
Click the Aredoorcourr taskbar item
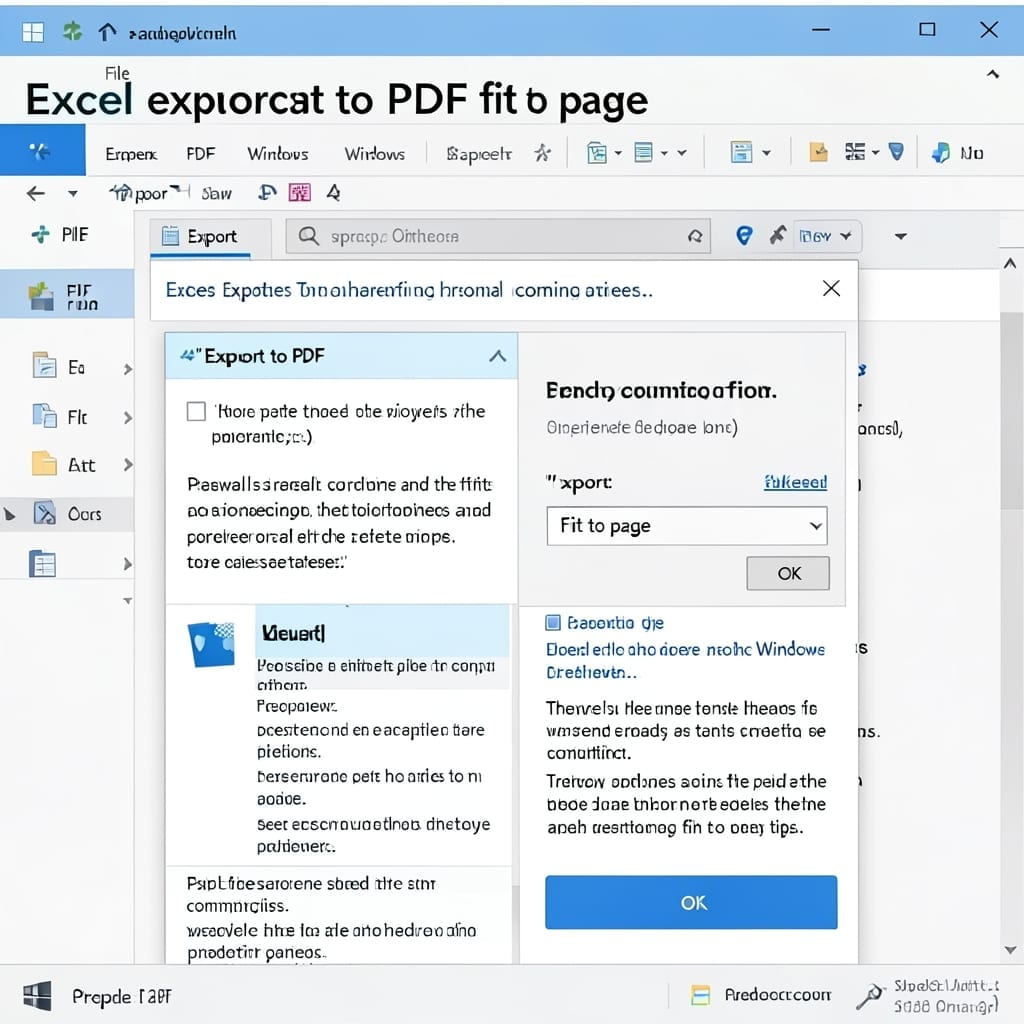[761, 995]
